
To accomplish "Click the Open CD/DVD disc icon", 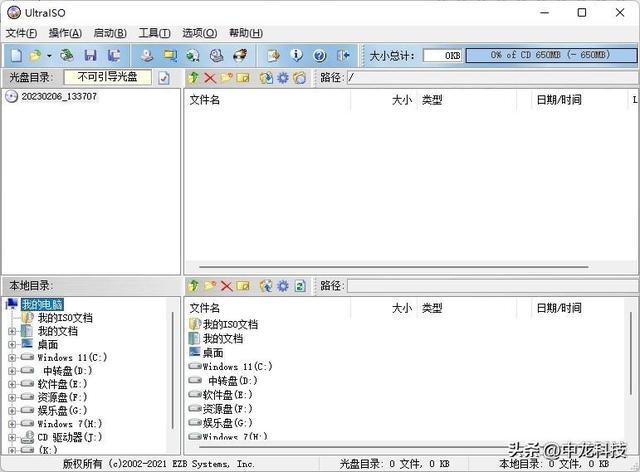I will tap(67, 55).
